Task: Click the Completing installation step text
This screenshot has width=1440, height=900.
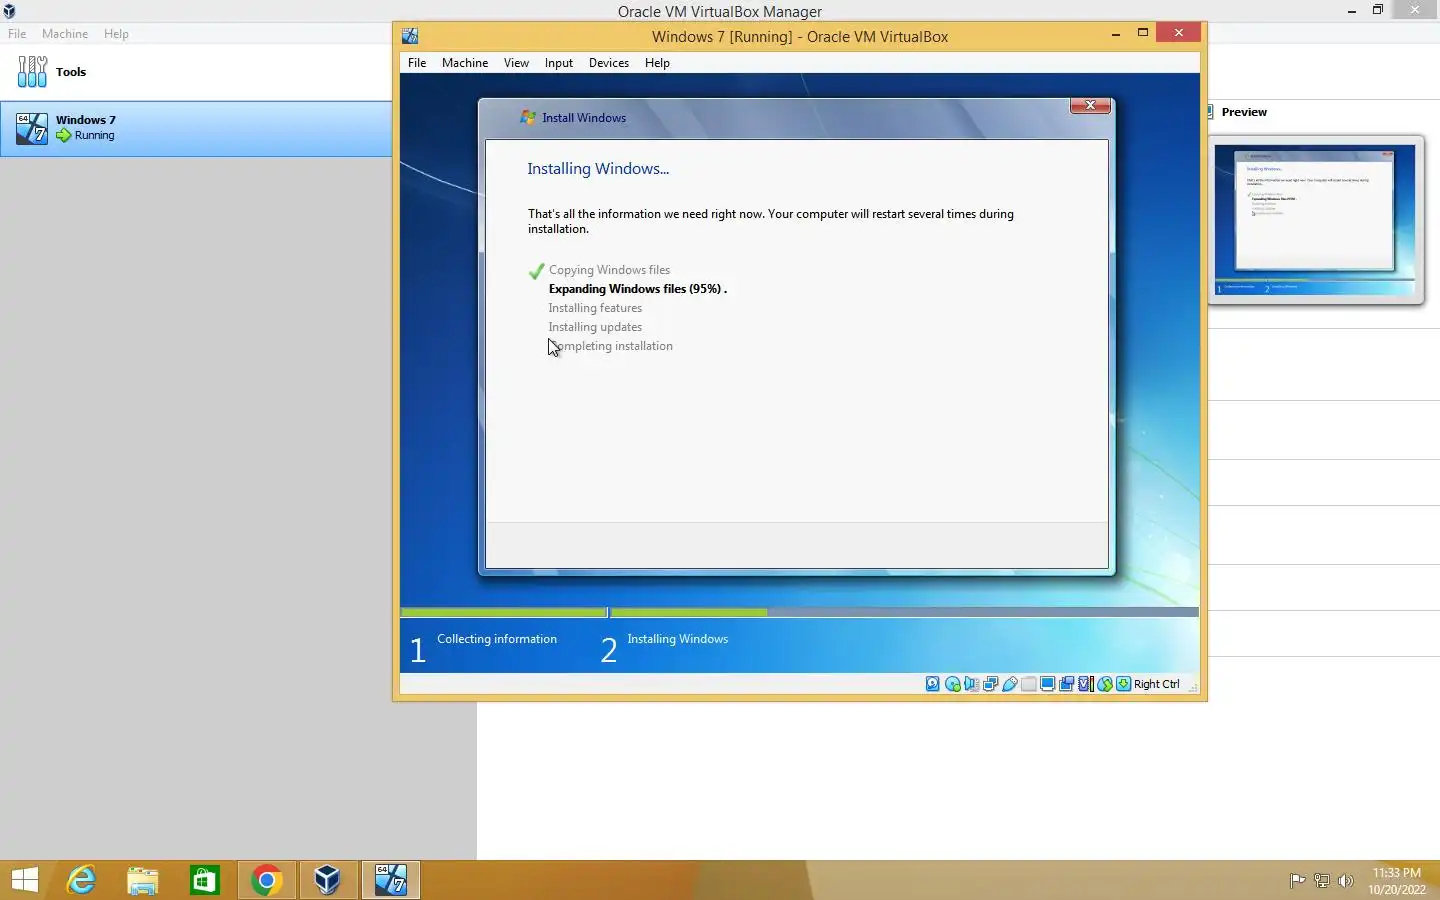Action: [x=610, y=346]
